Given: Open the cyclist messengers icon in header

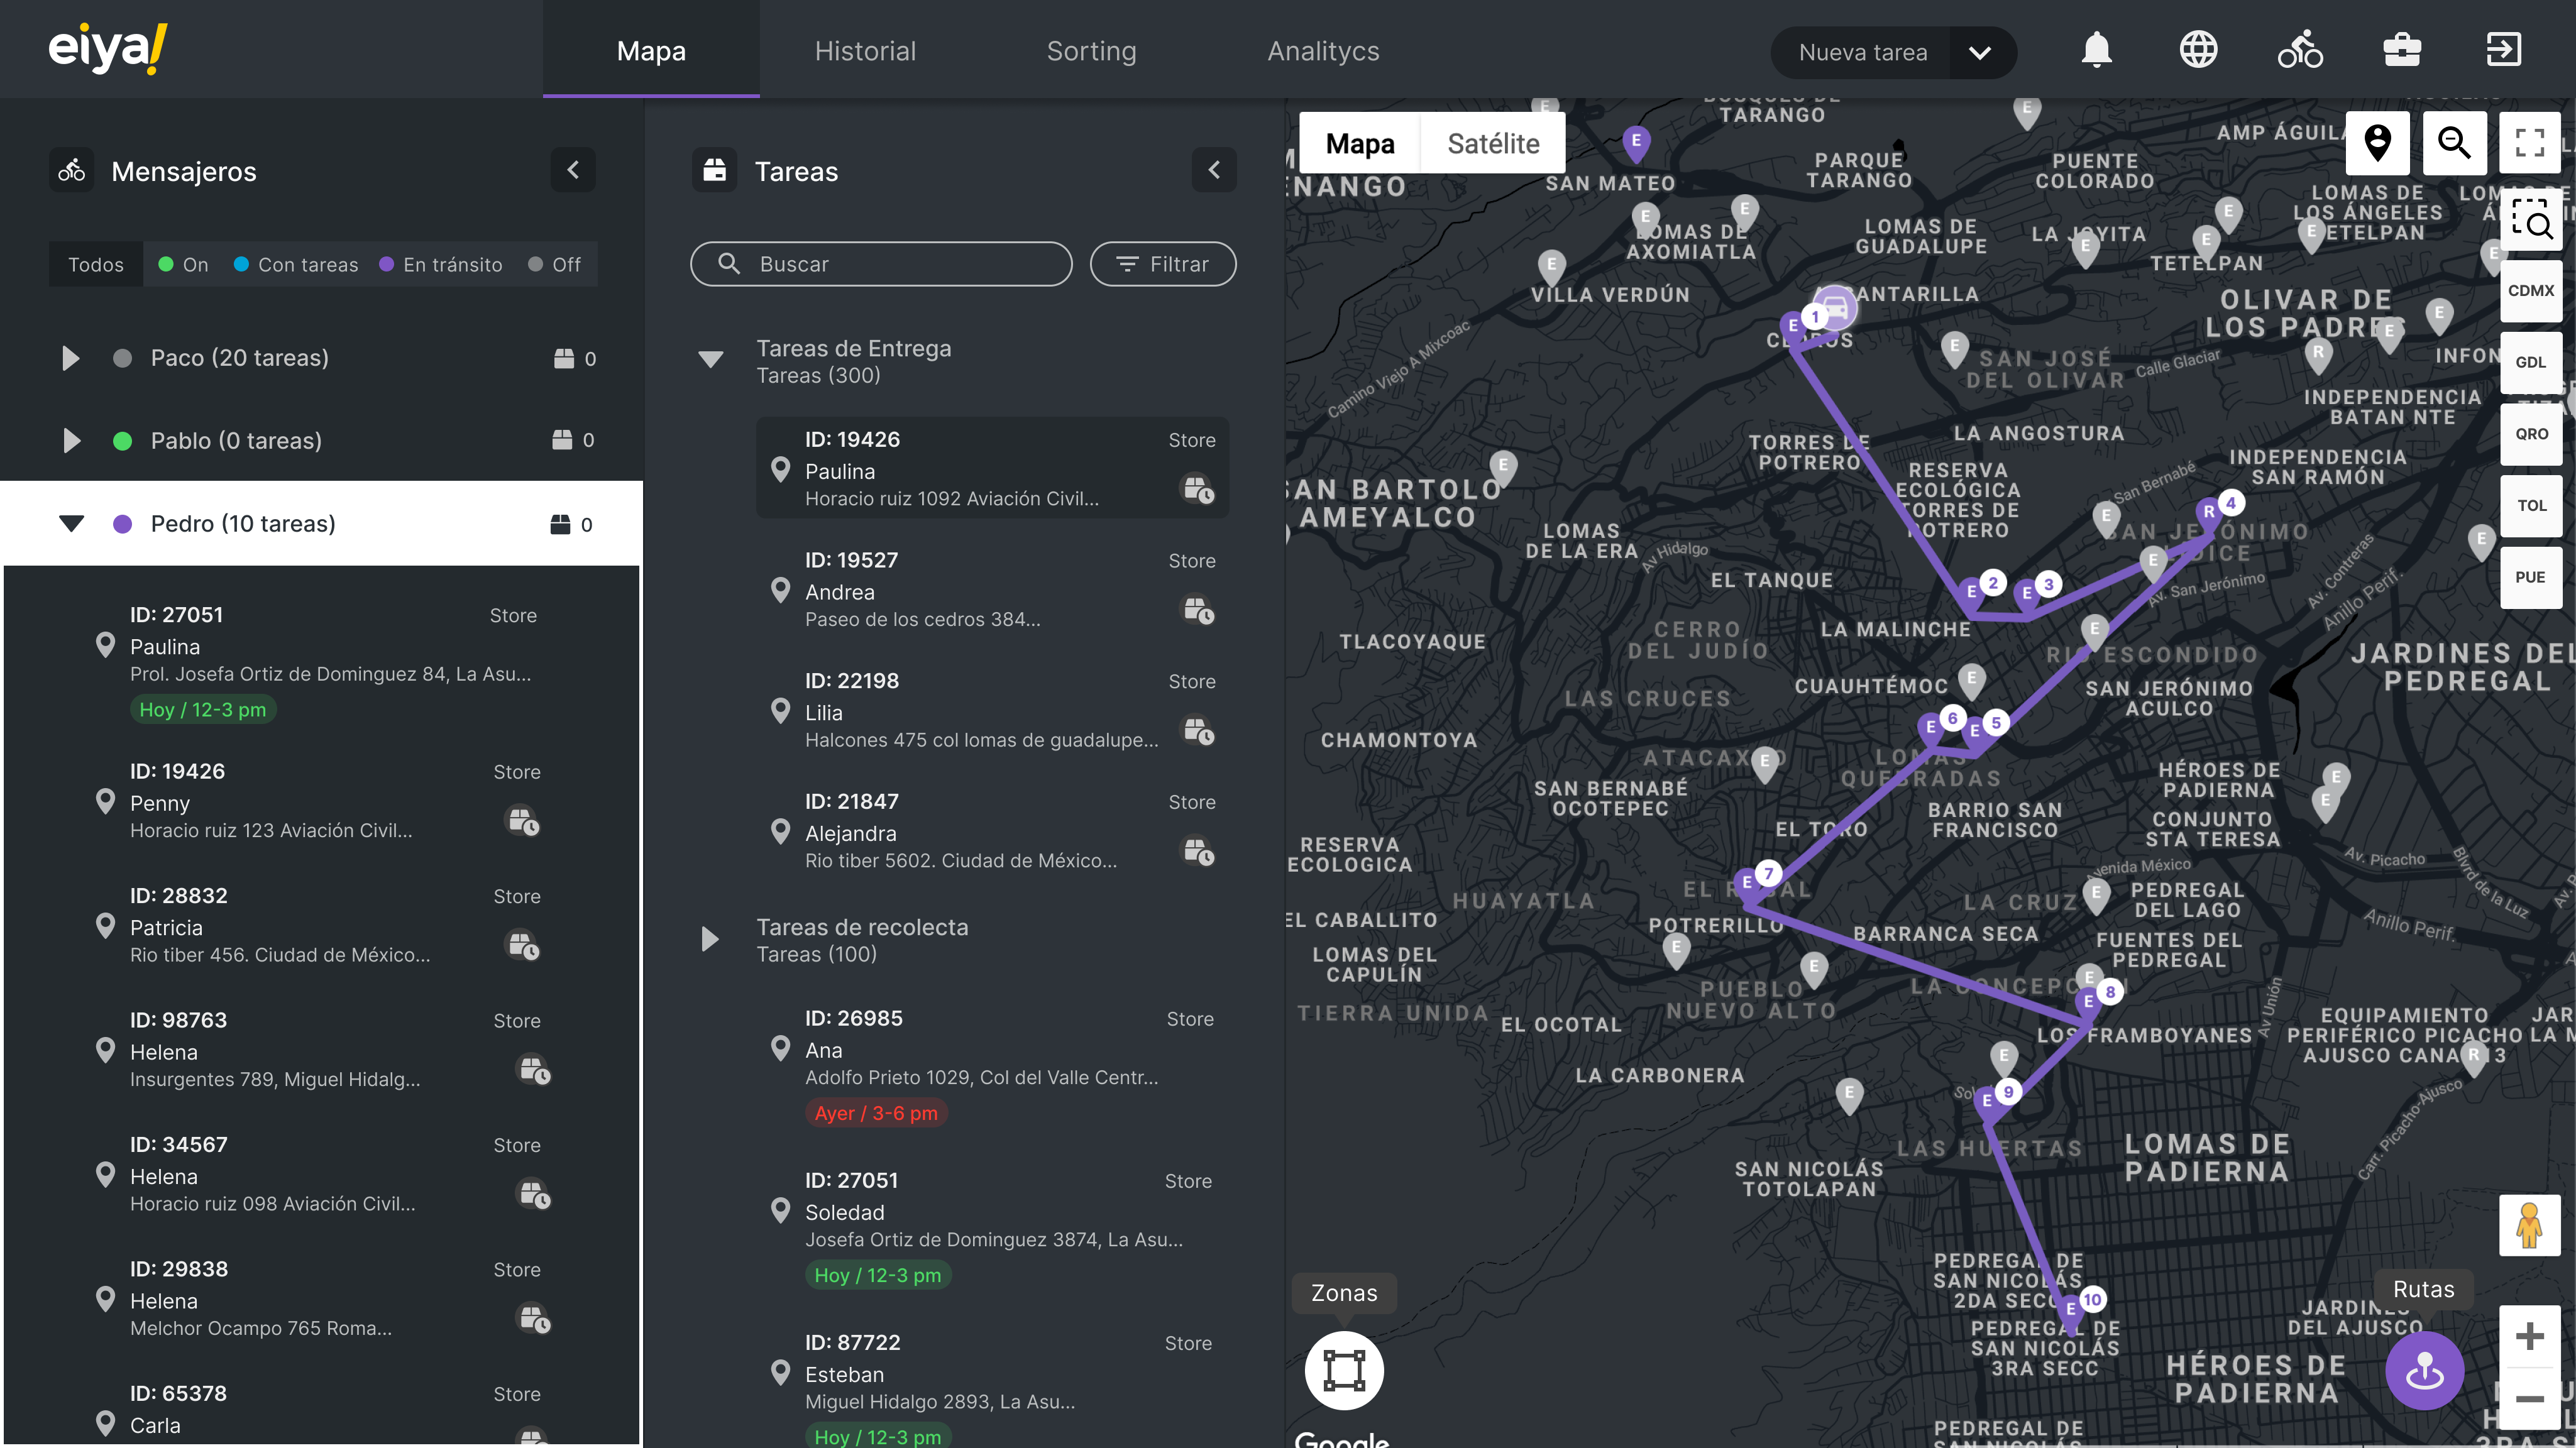Looking at the screenshot, I should 2300,50.
